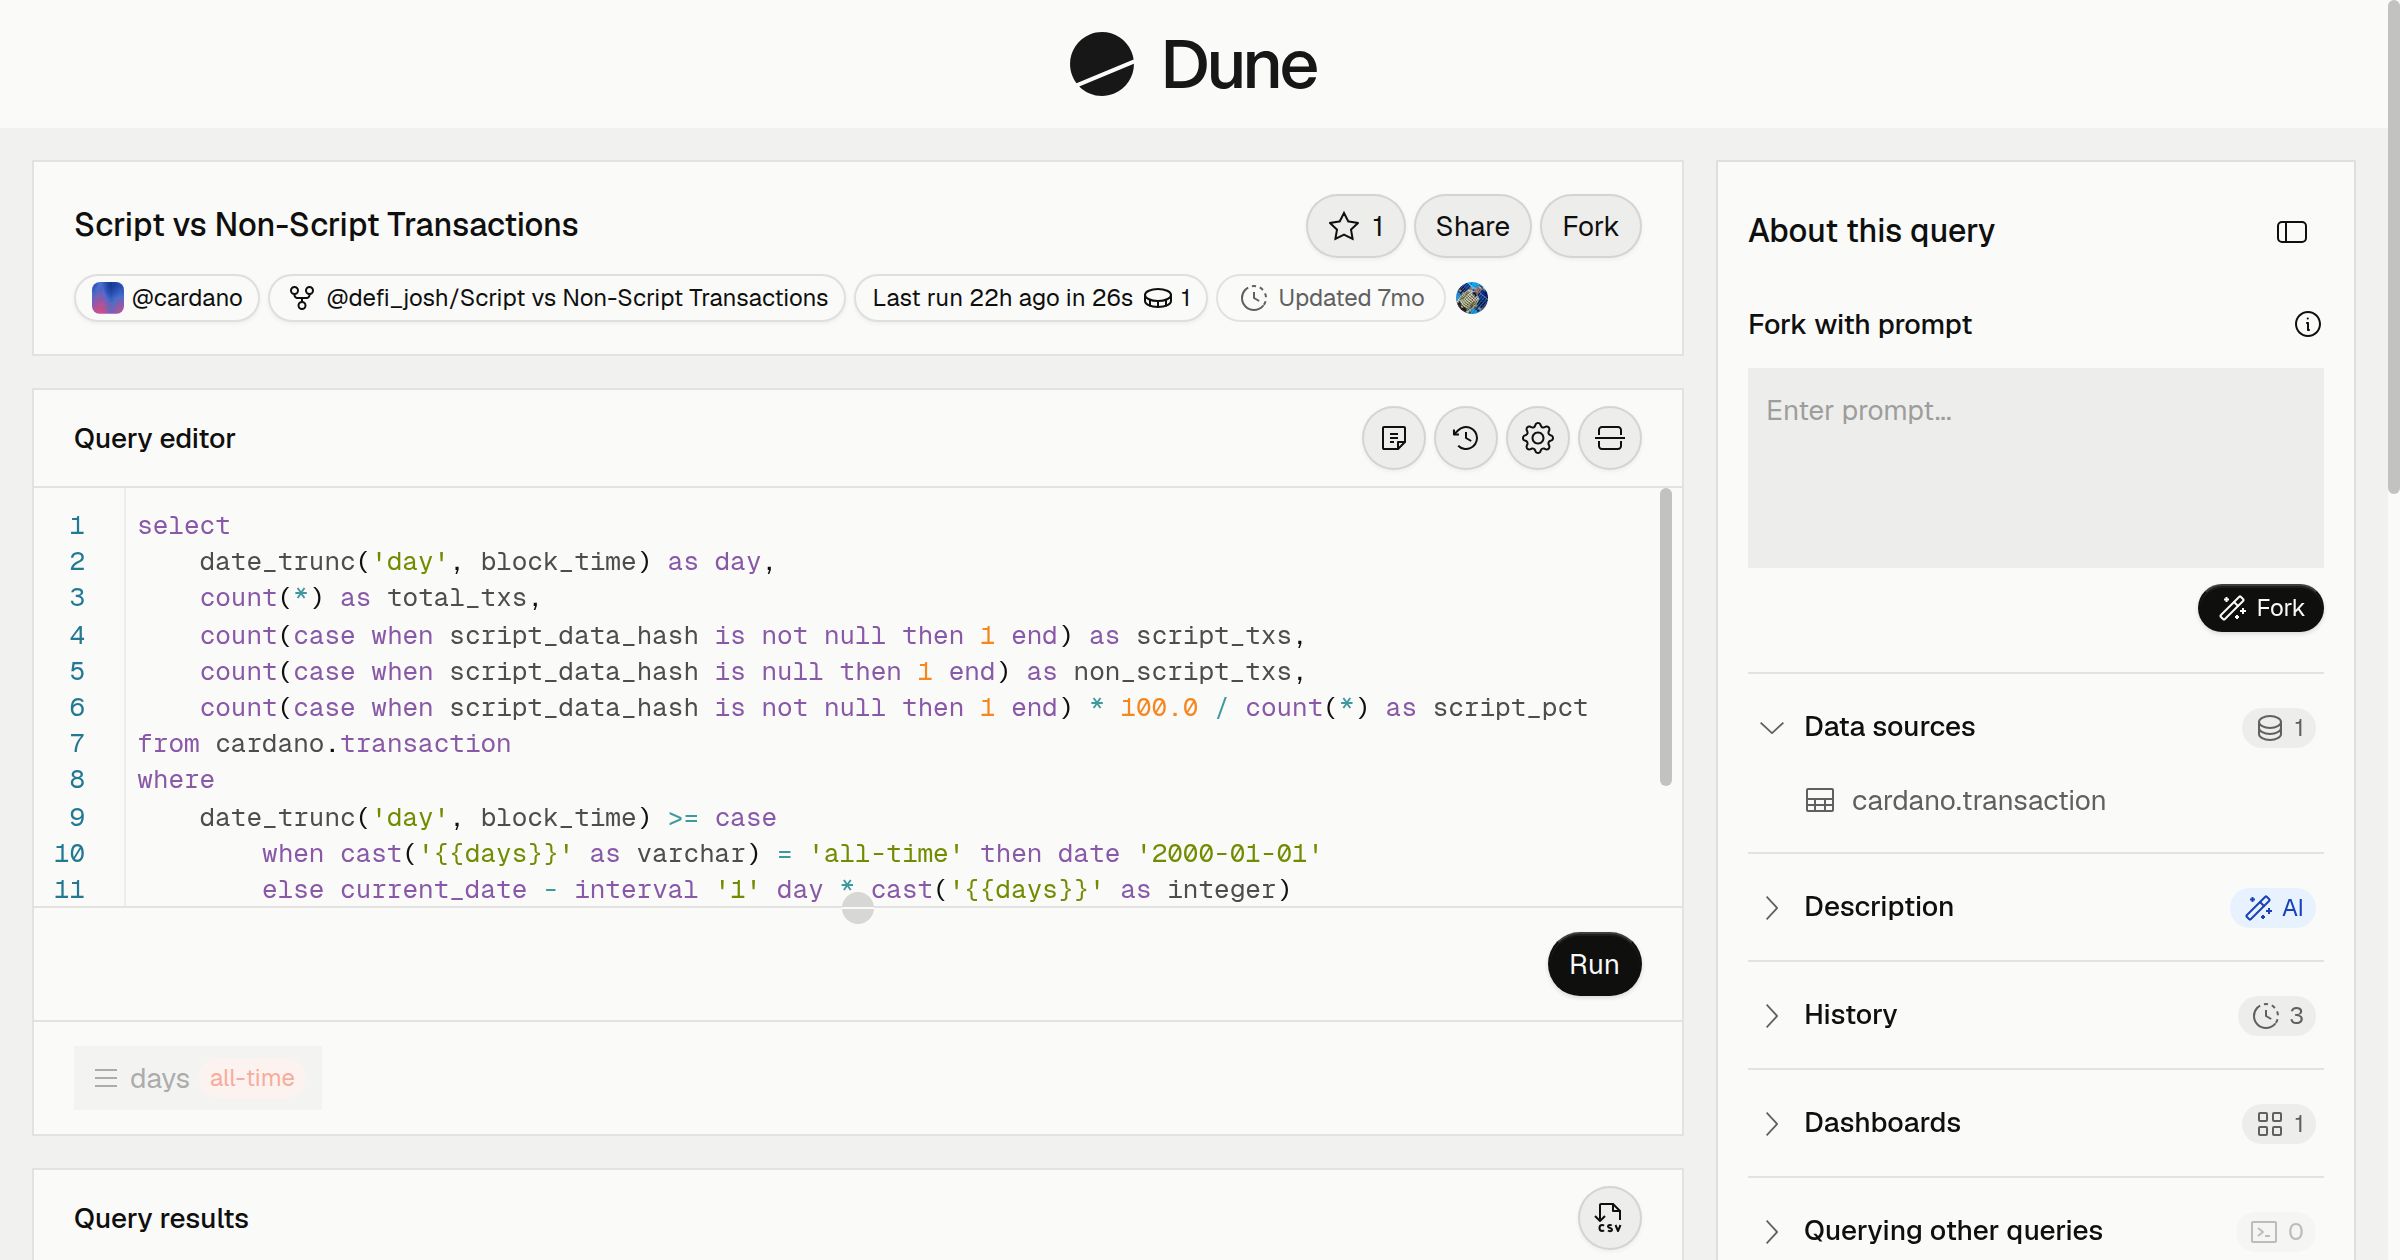This screenshot has width=2400, height=1260.
Task: Click the Fork with prompt button
Action: (2260, 608)
